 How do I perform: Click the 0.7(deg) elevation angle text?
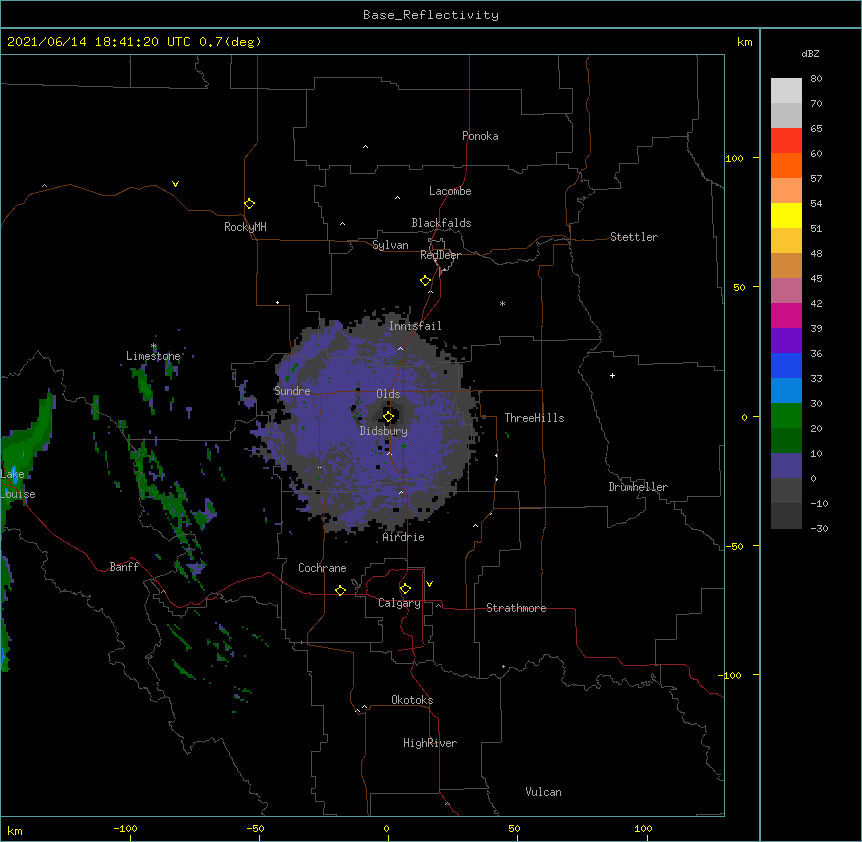pos(230,42)
